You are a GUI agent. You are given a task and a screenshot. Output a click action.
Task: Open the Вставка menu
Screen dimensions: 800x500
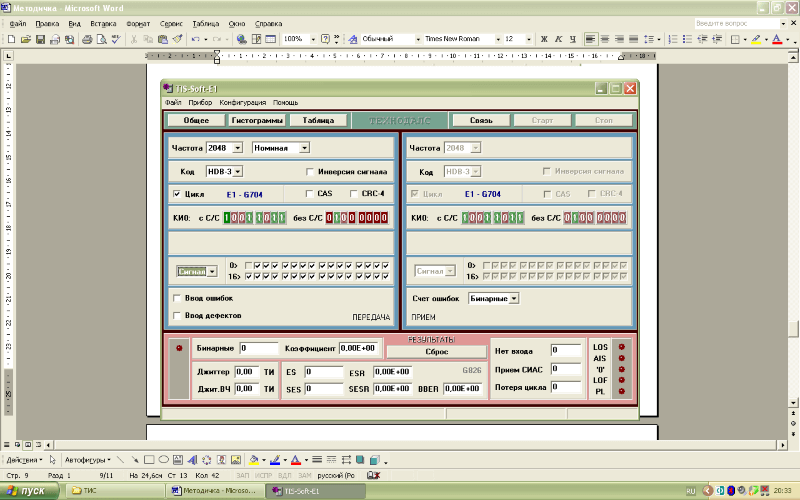pyautogui.click(x=103, y=23)
